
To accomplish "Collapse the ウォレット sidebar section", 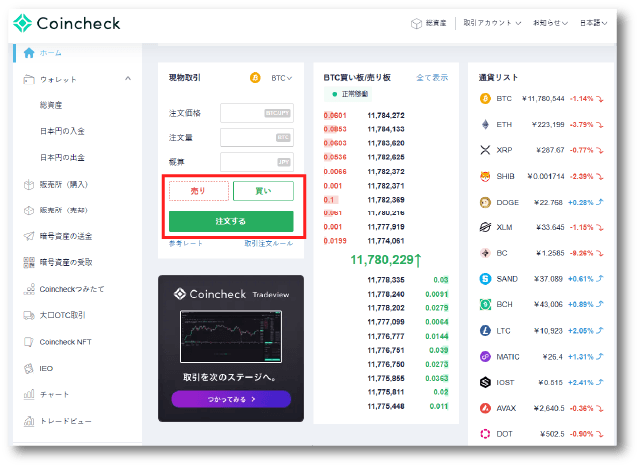I will (127, 79).
